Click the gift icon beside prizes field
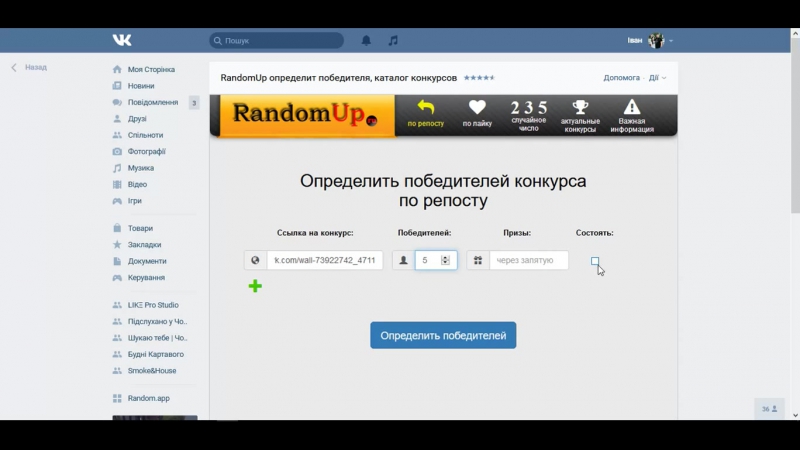Screen dimensions: 800x450 pos(478,260)
